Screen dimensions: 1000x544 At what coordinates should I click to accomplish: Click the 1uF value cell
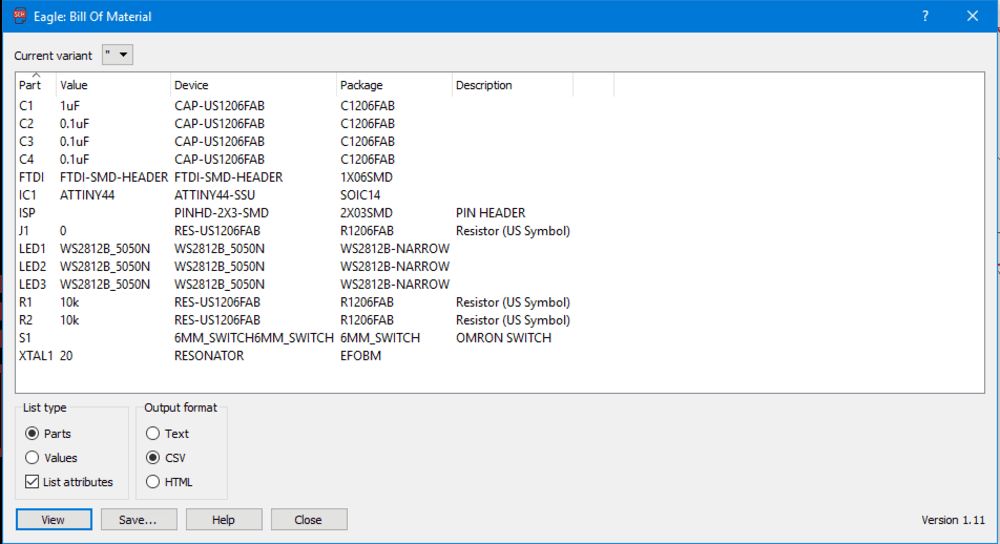pos(70,106)
